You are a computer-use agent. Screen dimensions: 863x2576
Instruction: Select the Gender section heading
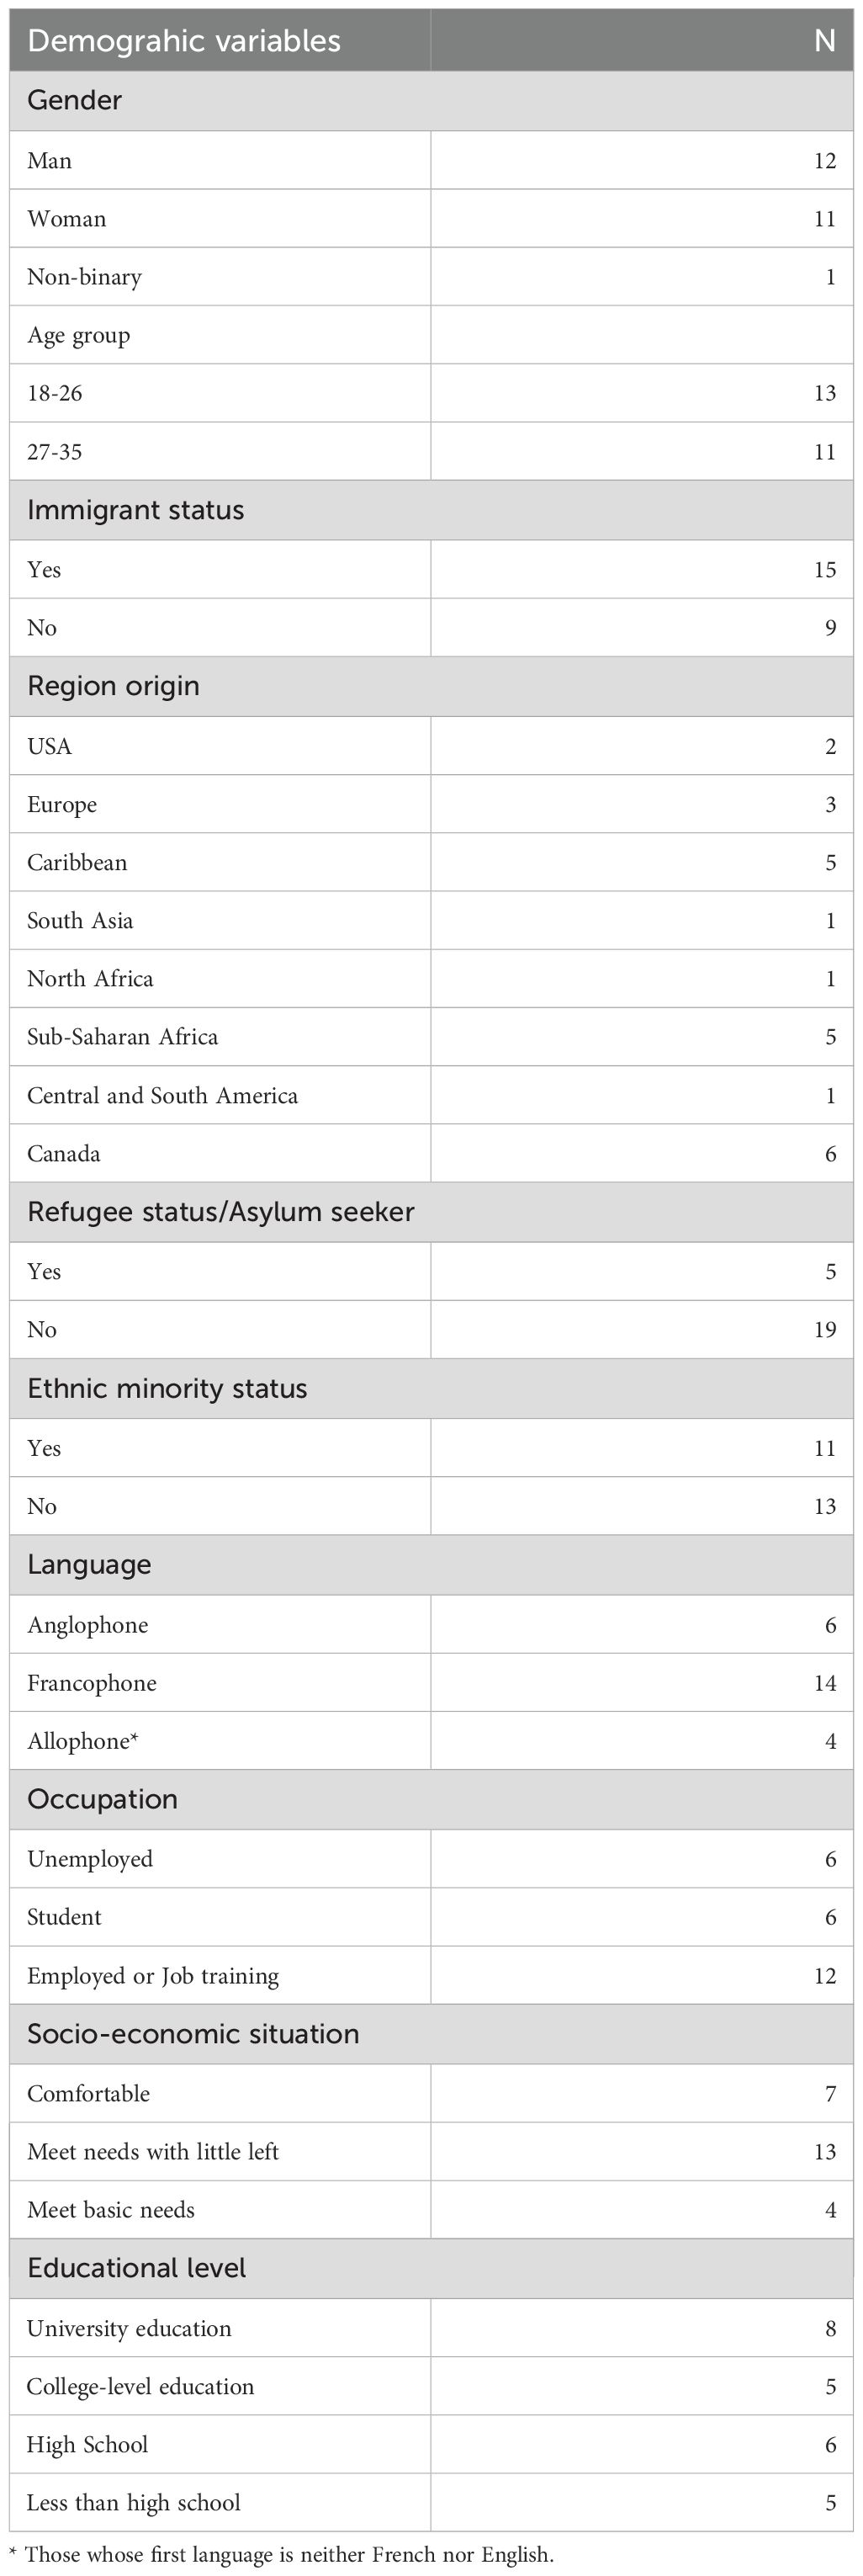tap(75, 100)
